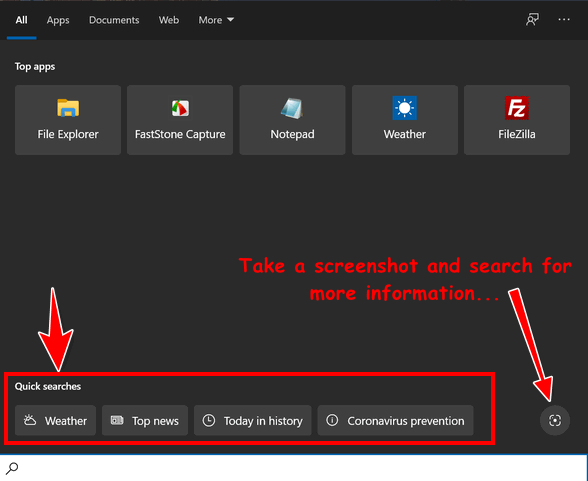The width and height of the screenshot is (588, 481).
Task: Launch FastStone Capture from top apps
Action: (180, 120)
